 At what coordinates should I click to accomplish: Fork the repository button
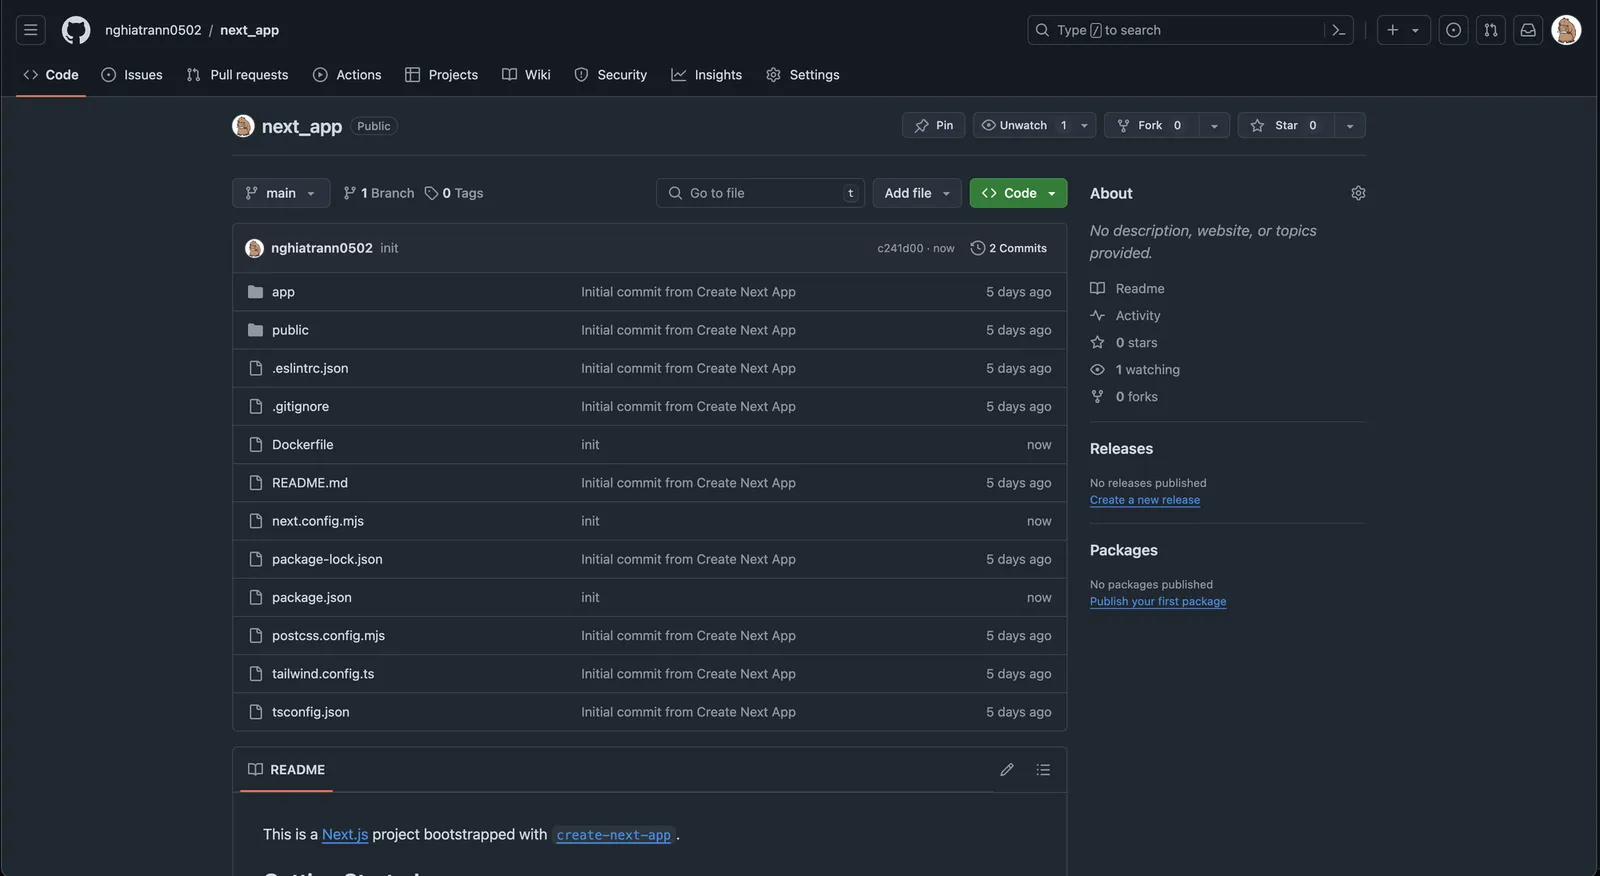point(1151,125)
